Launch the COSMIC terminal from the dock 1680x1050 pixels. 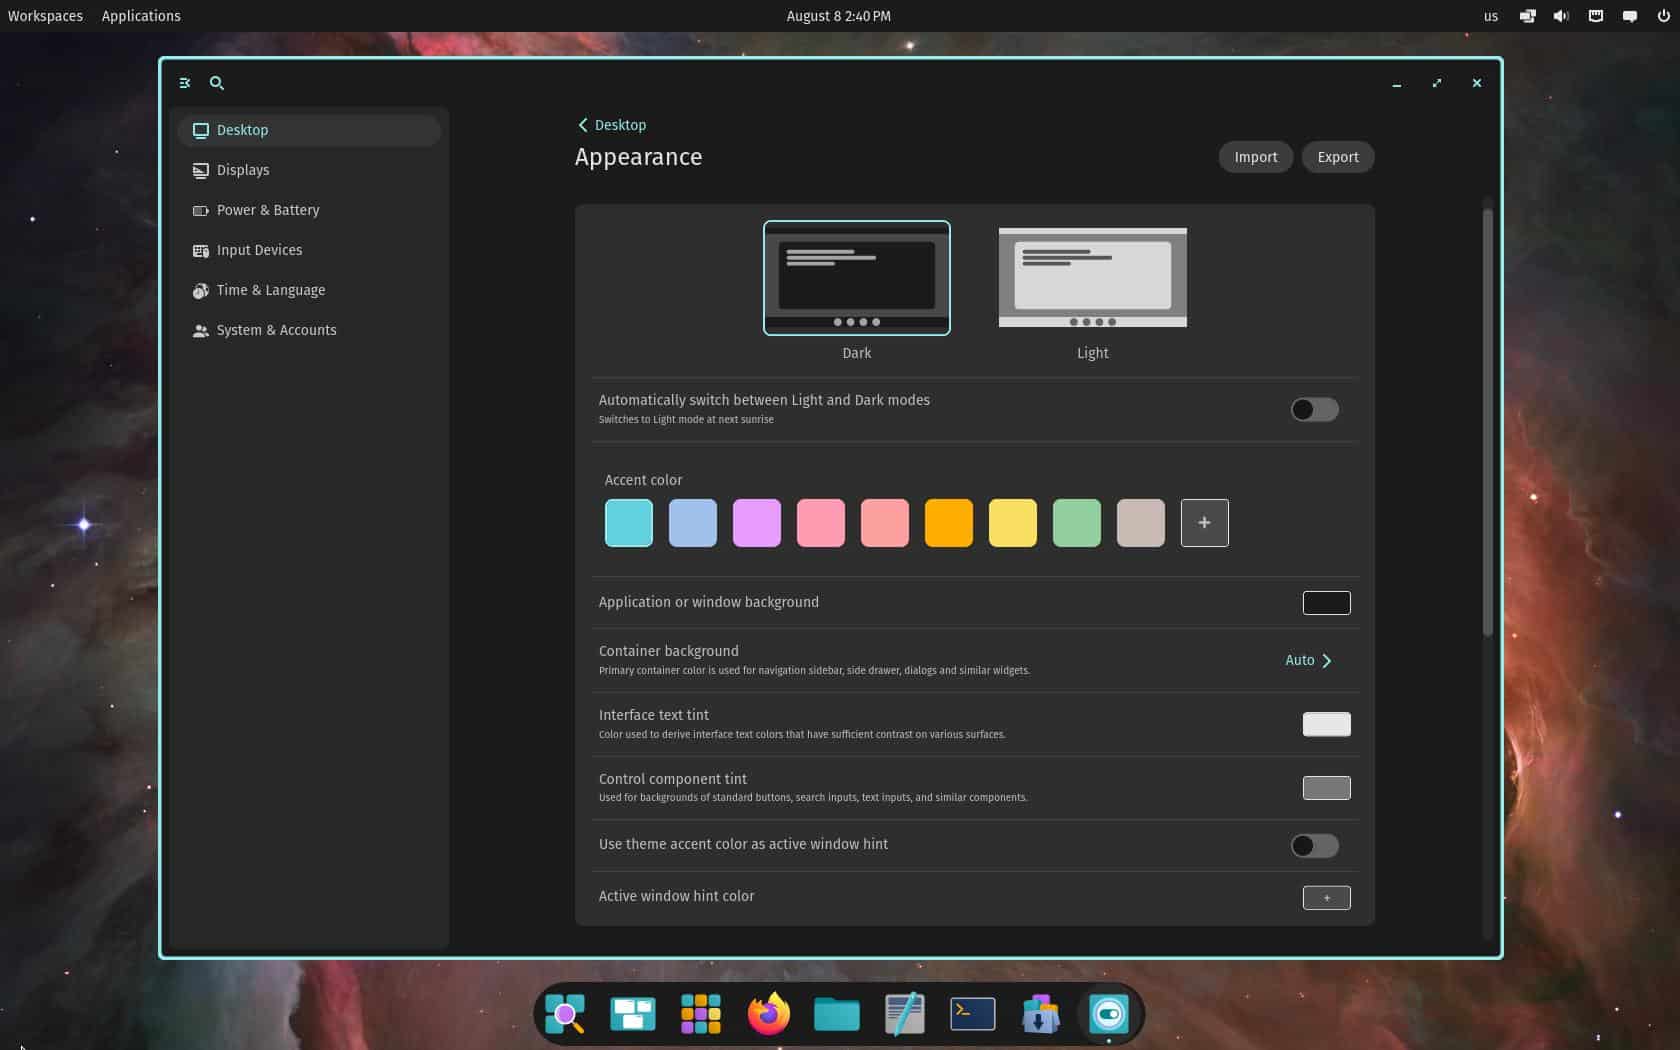pyautogui.click(x=972, y=1013)
